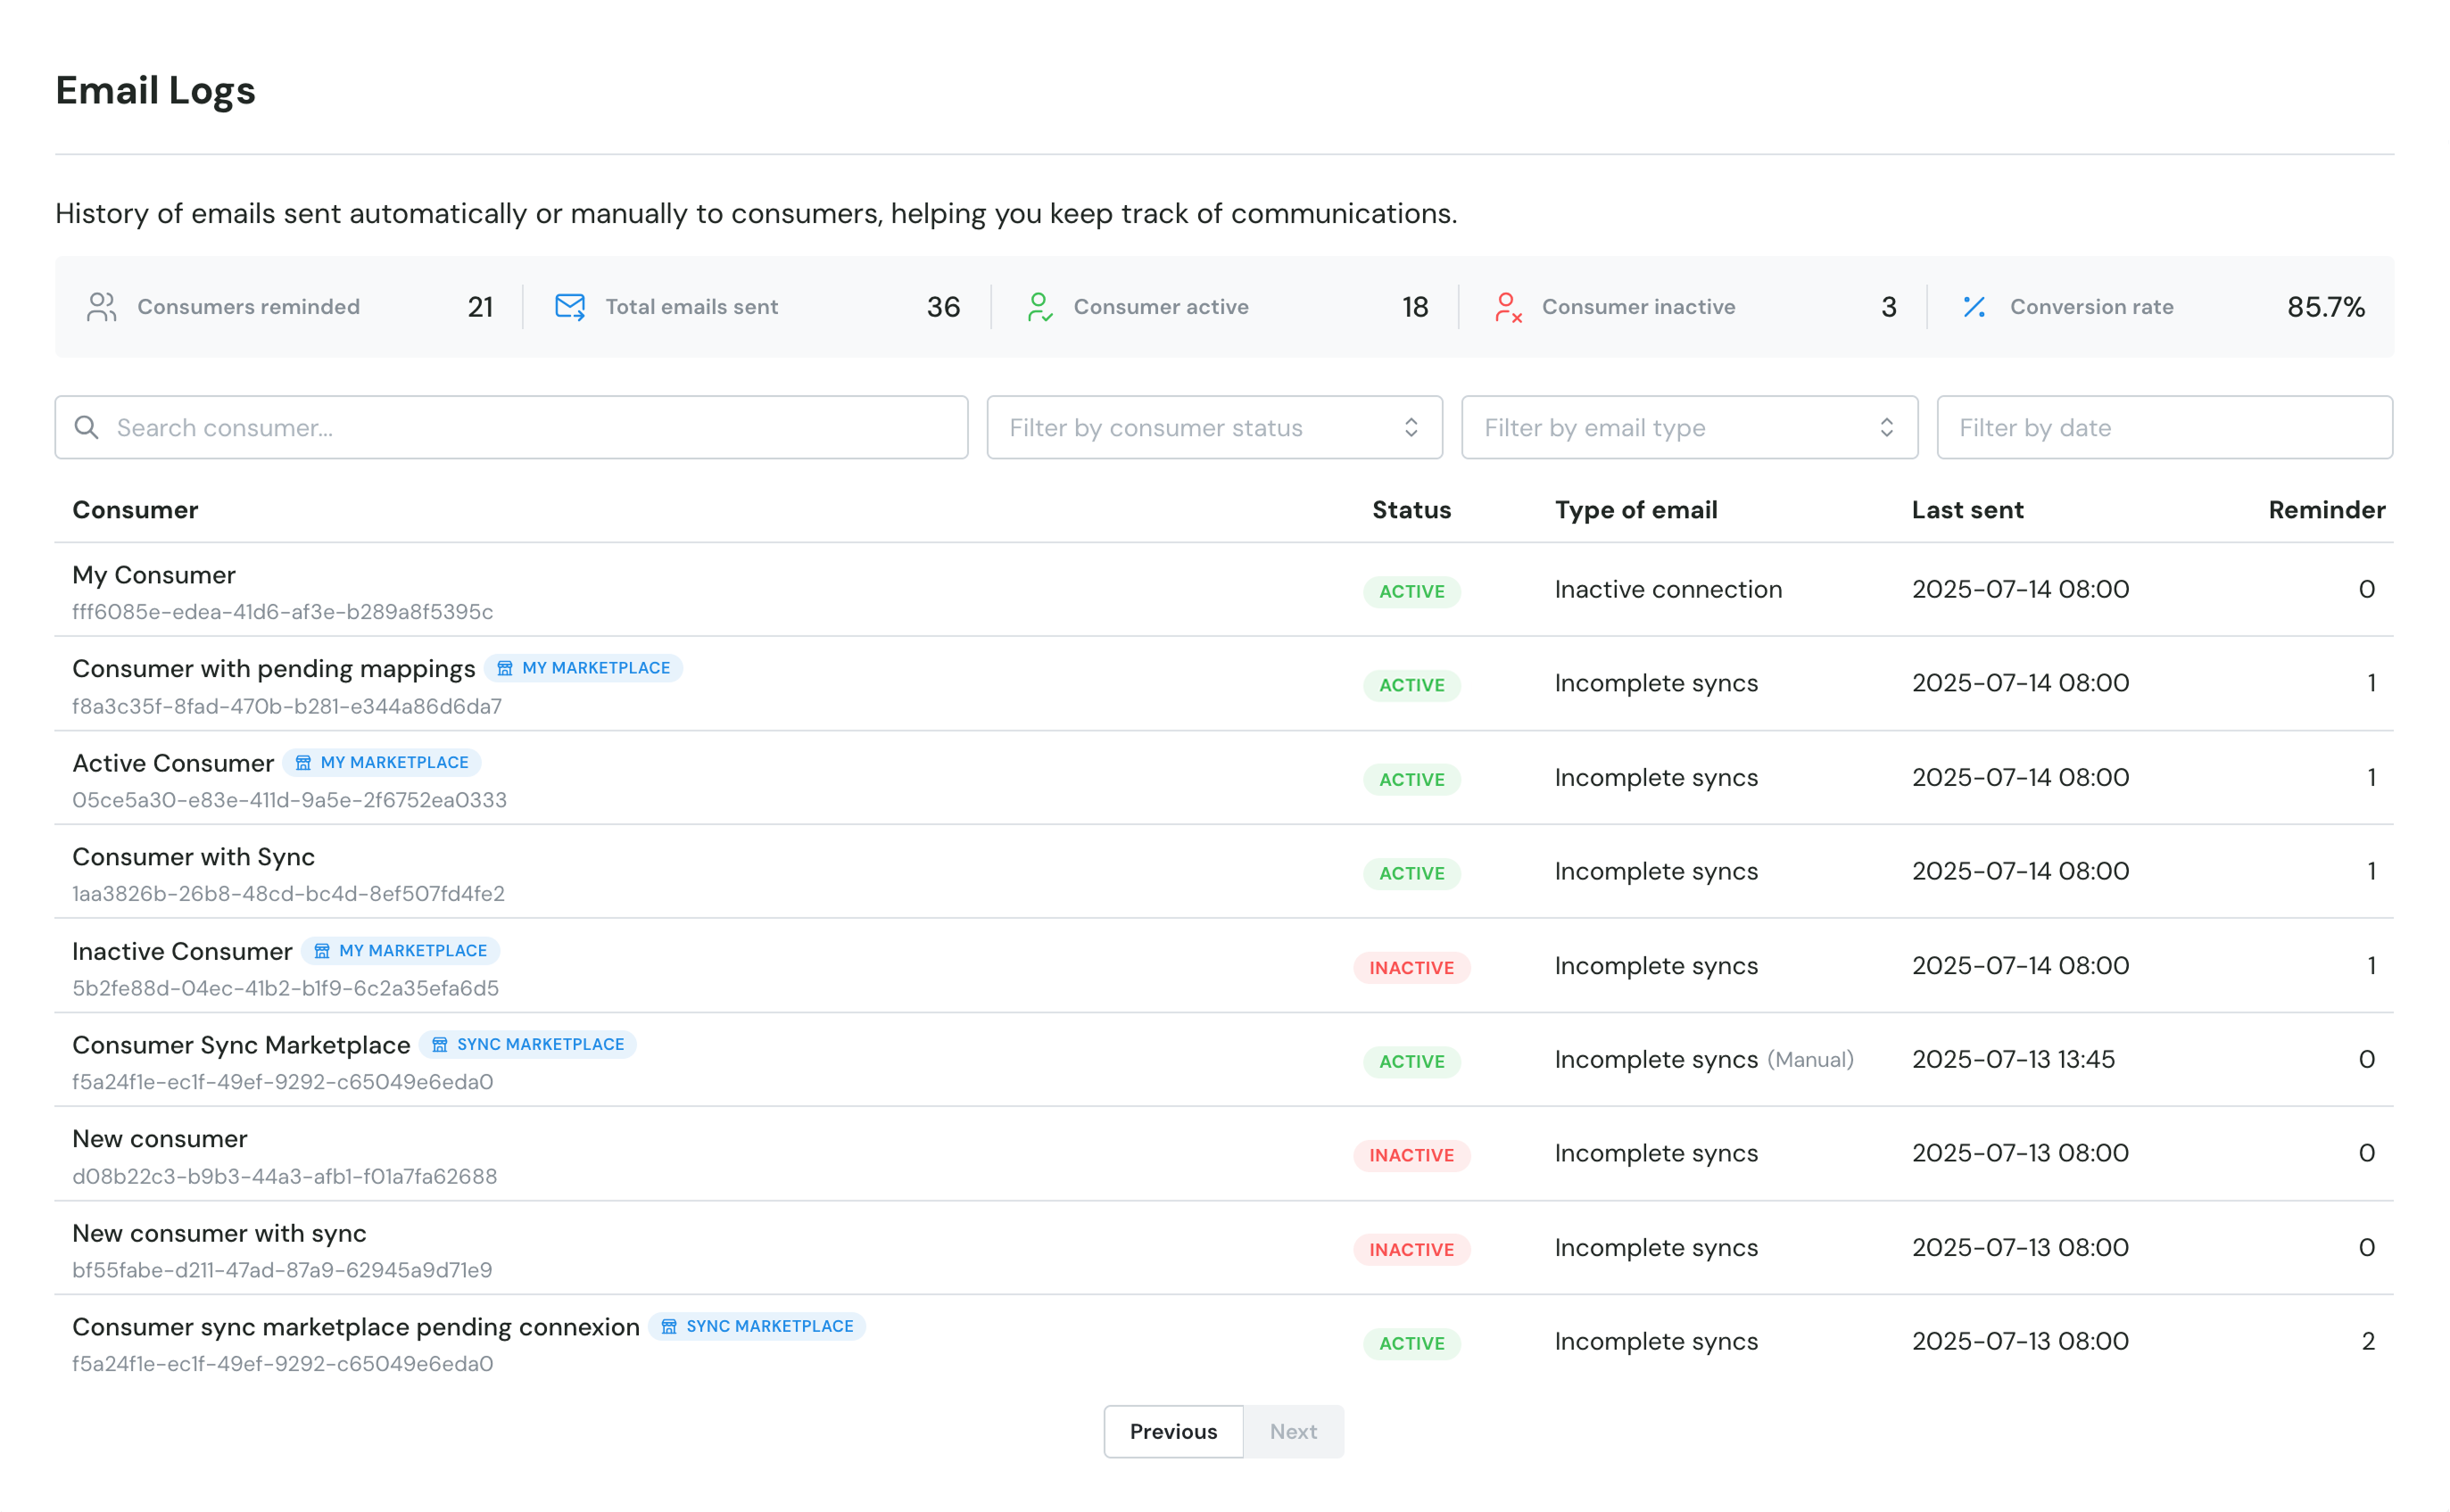Open the Filter by email type dropdown
Screen dimensions: 2450x1512
1689,428
